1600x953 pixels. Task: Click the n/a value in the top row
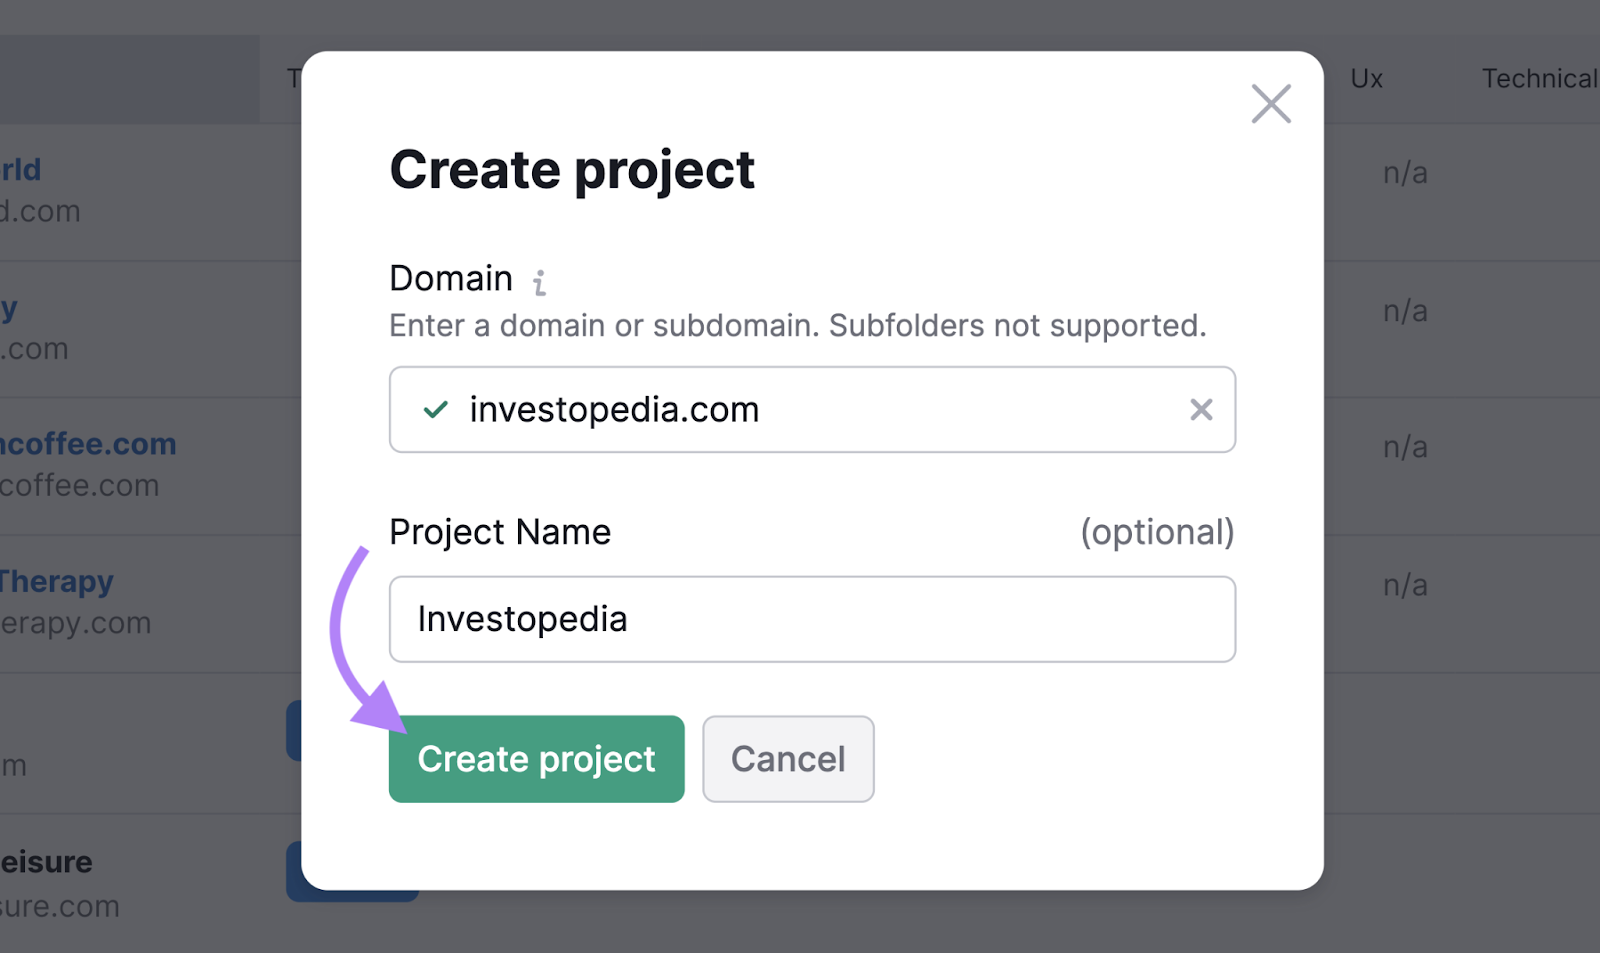click(x=1405, y=172)
